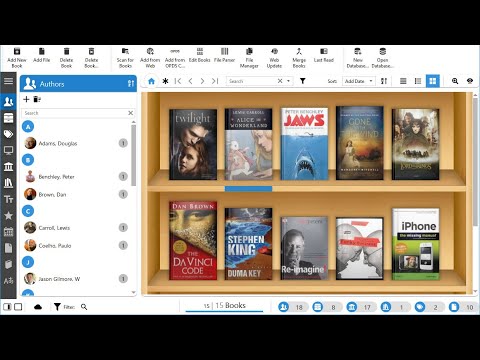Viewport: 480px width, 360px height.
Task: Open the hamburger menu in sidebar
Action: 8,81
